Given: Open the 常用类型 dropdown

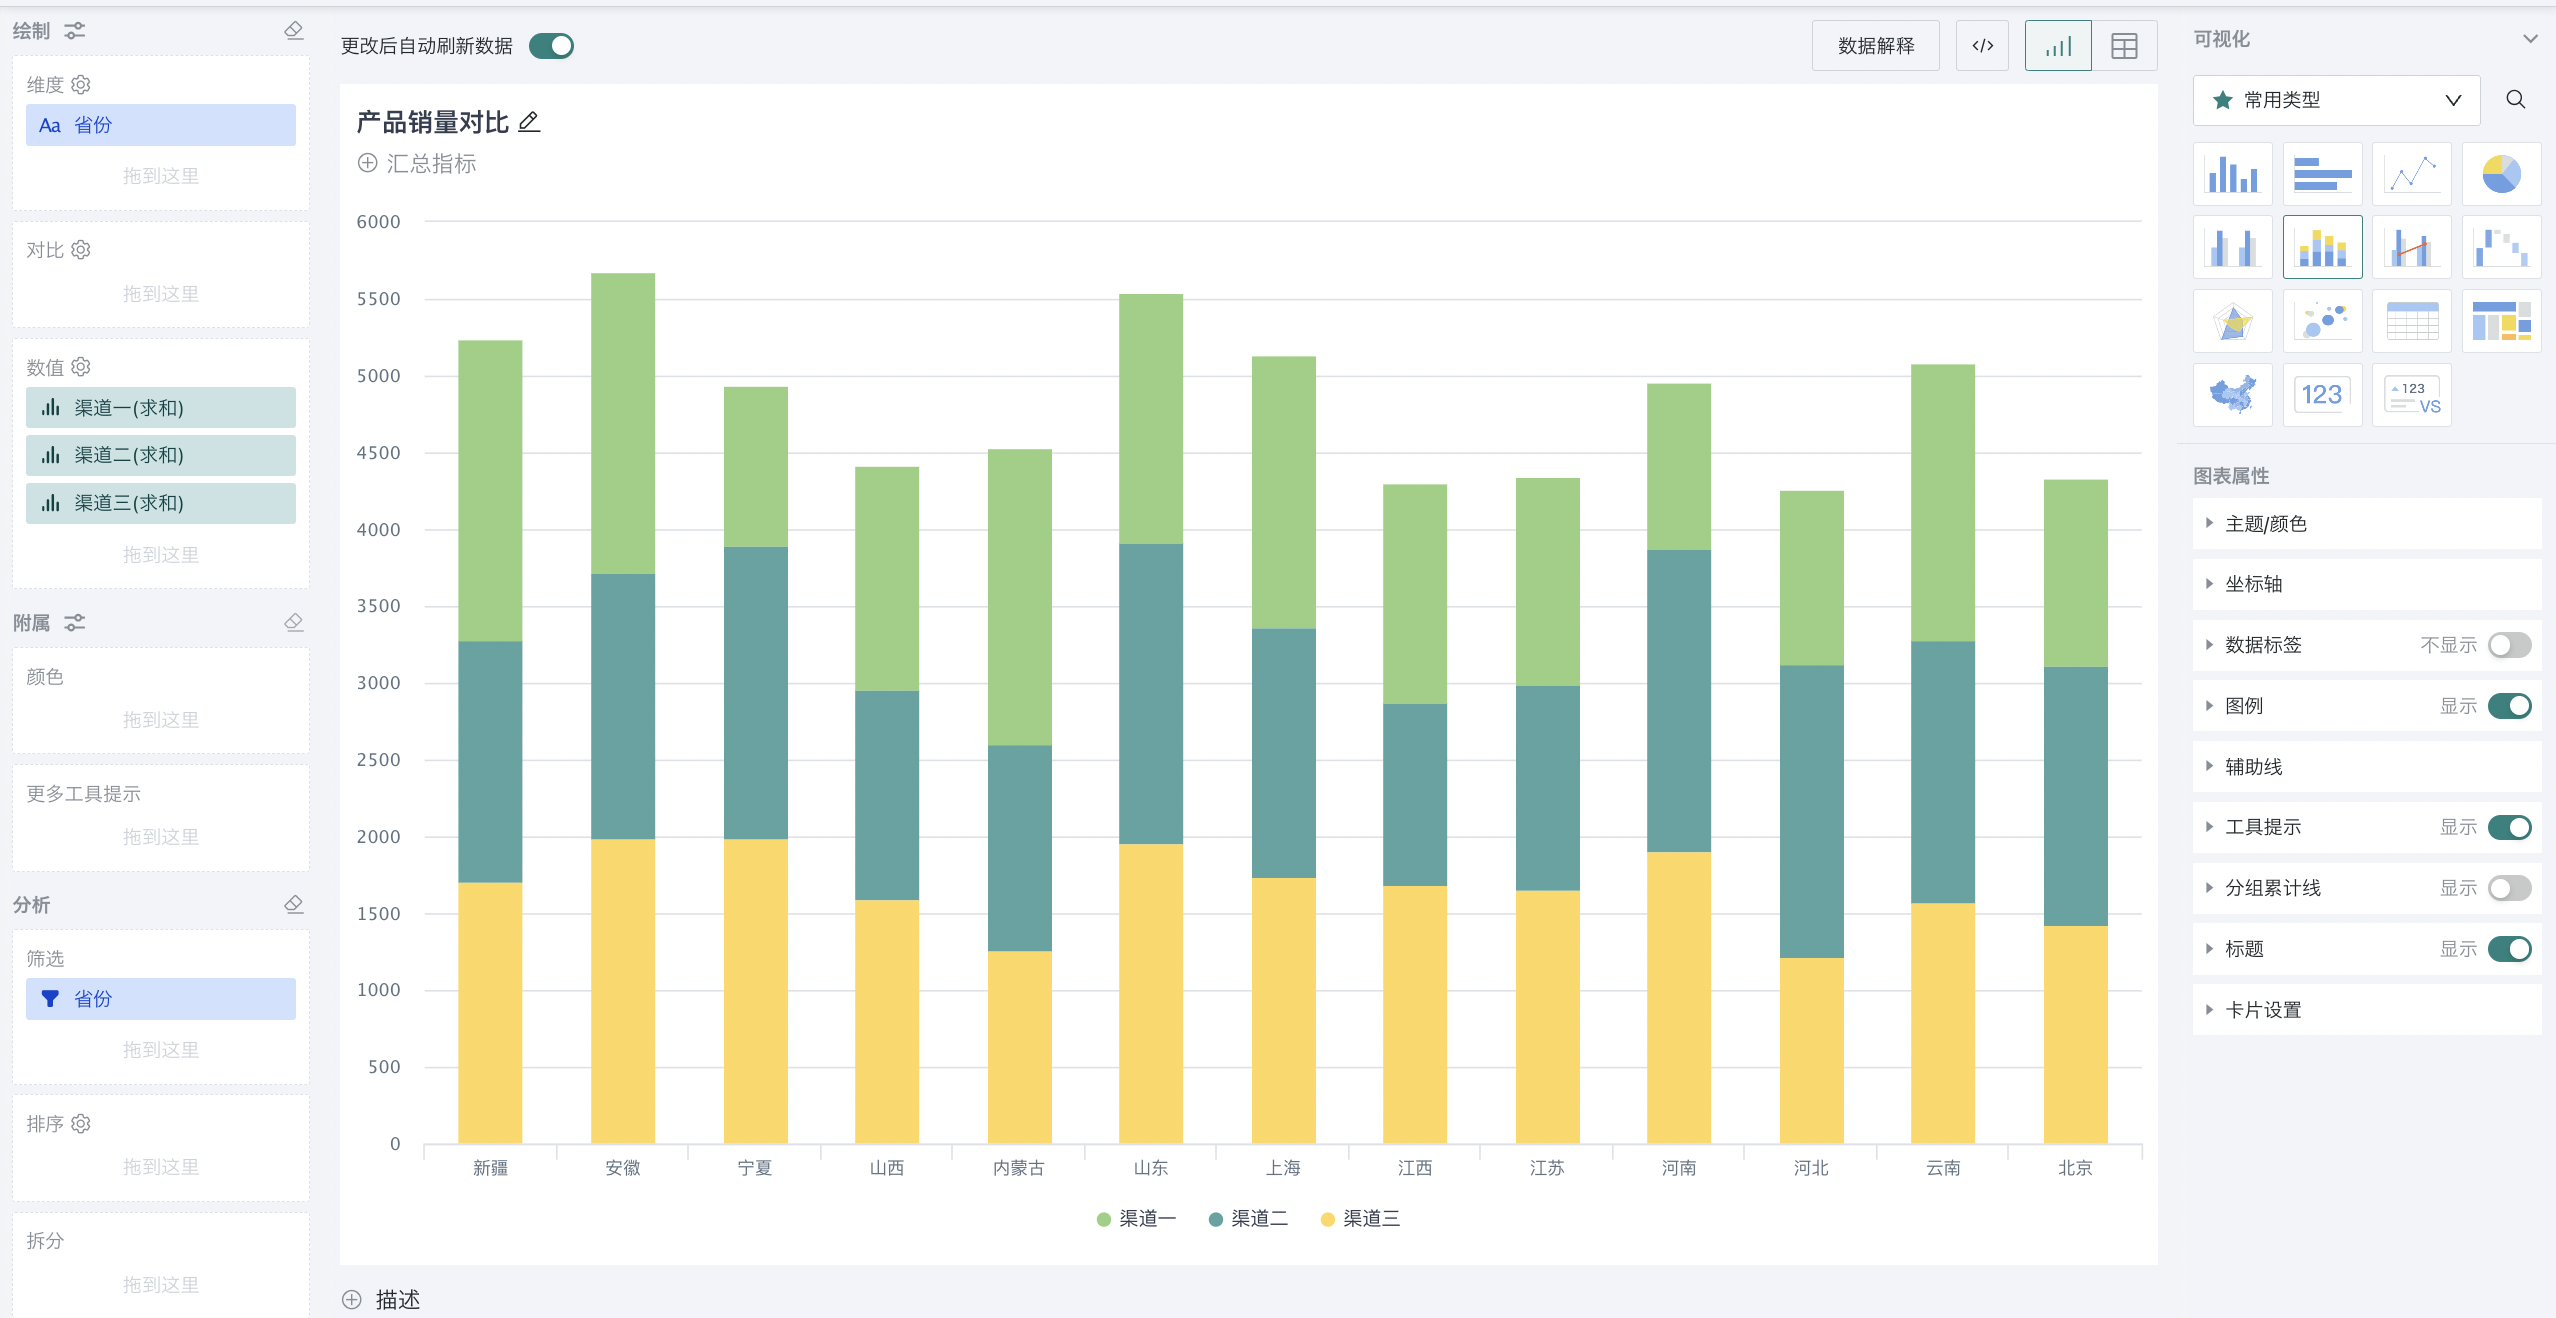Looking at the screenshot, I should coord(2336,100).
